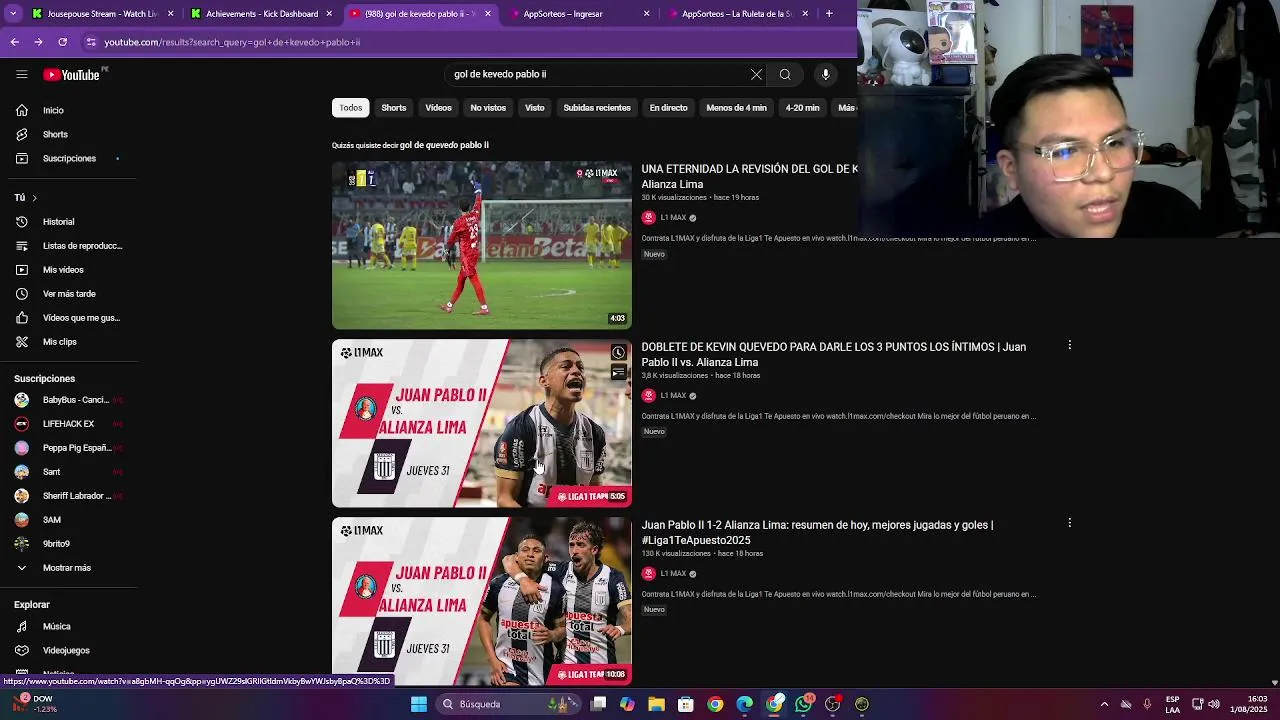Open the DOBLETE DE KEVIN QUEVEDO title link

tap(833, 355)
